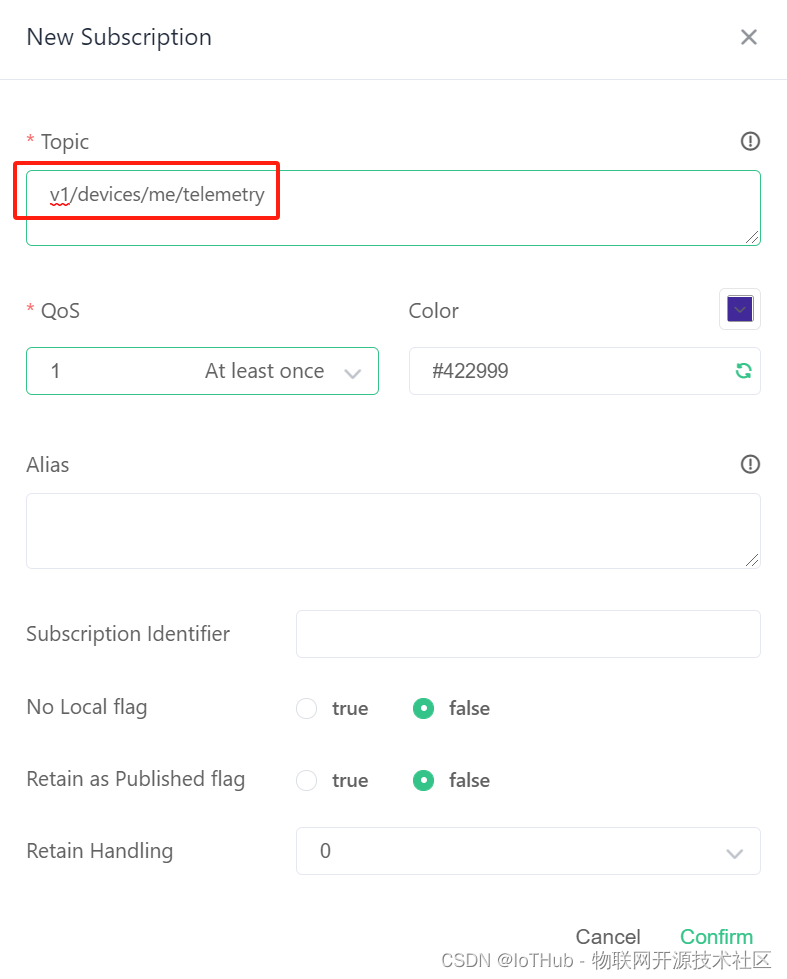Focus the Topic text field
This screenshot has width=787, height=979.
tap(394, 208)
